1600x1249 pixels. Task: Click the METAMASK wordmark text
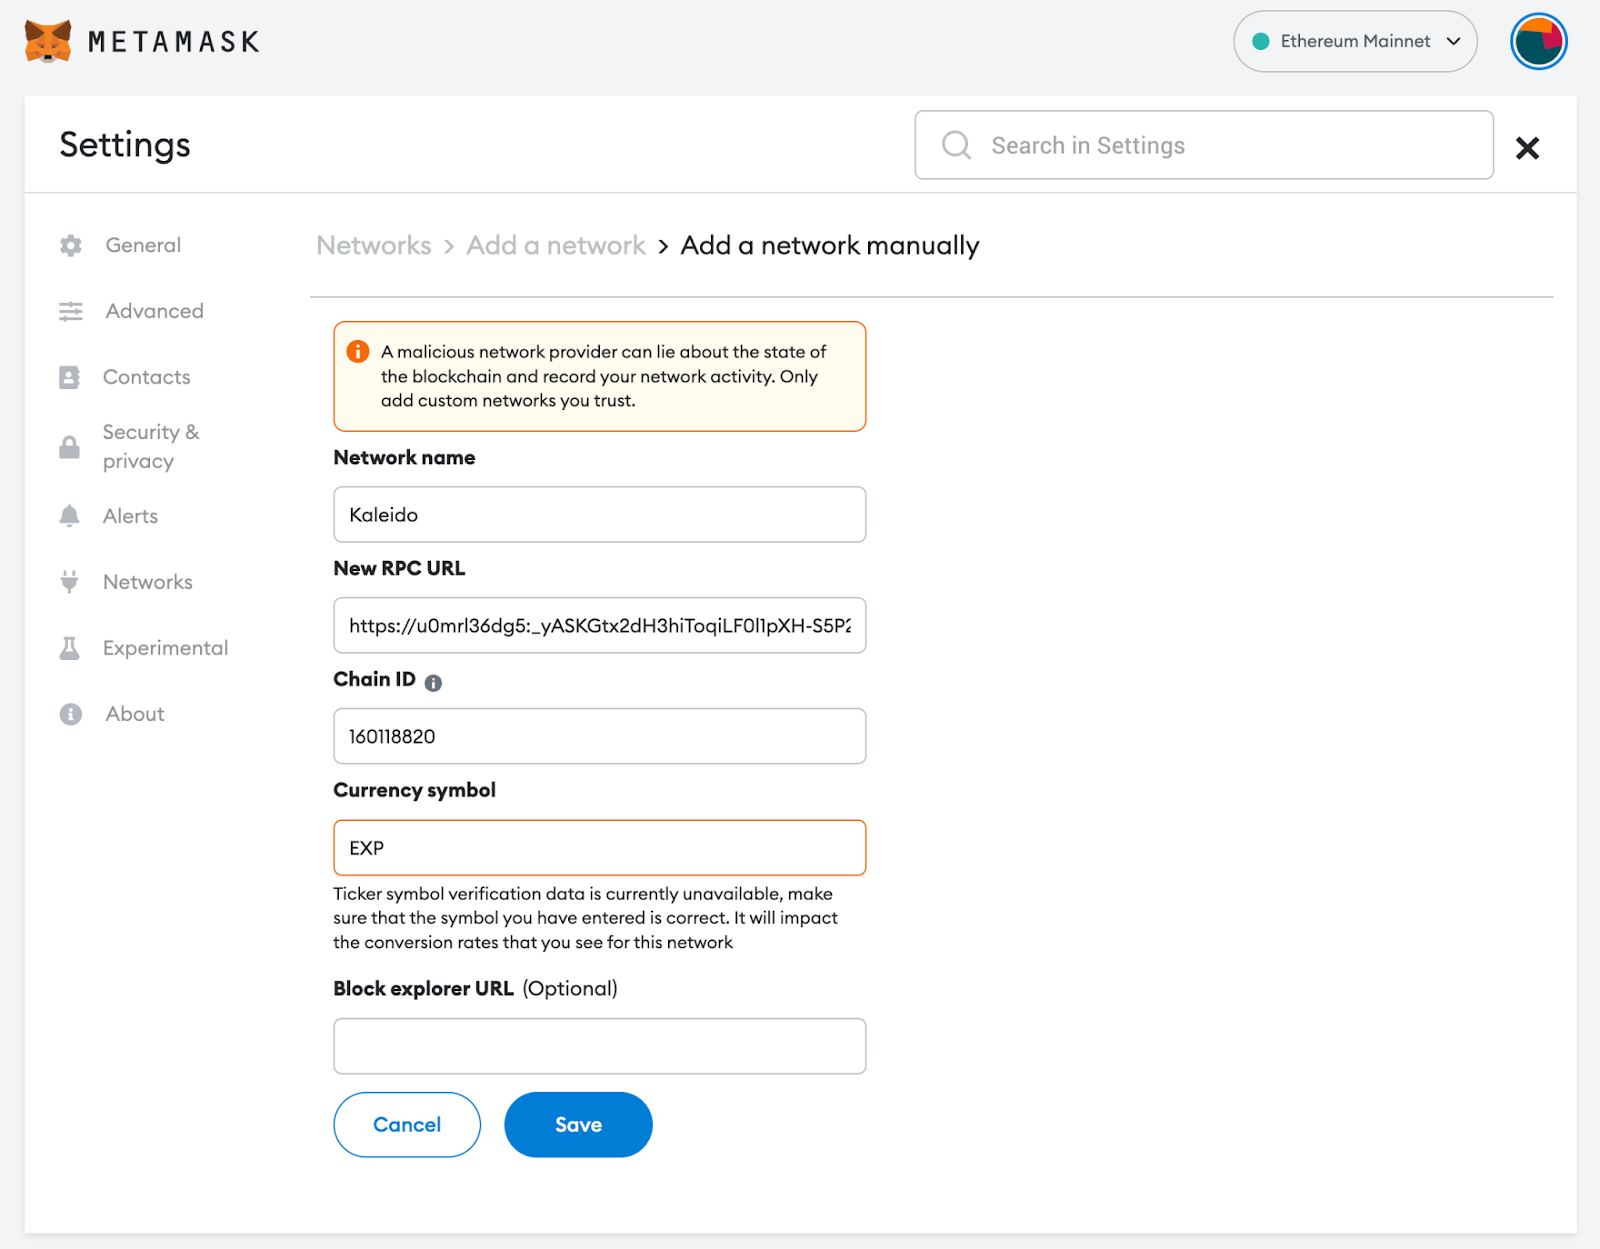(x=174, y=42)
